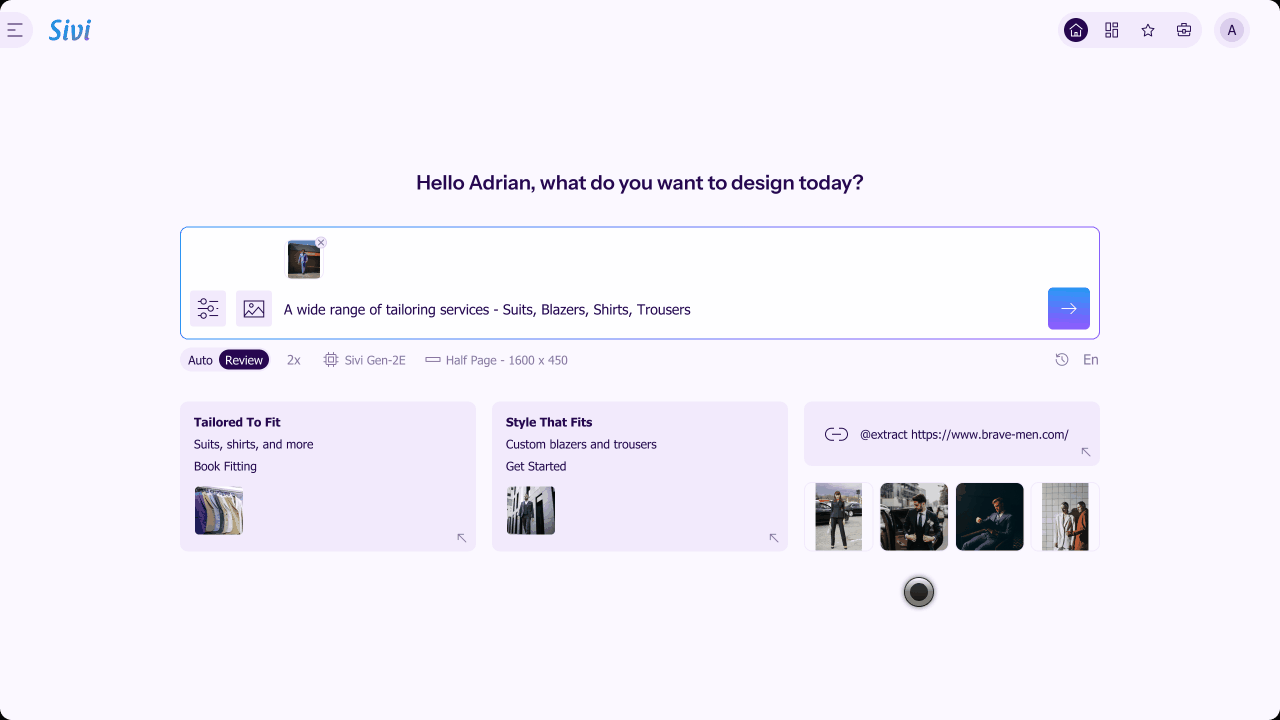Open Half Page - 1600 x 450 size selector
The width and height of the screenshot is (1280, 720).
pyautogui.click(x=497, y=360)
